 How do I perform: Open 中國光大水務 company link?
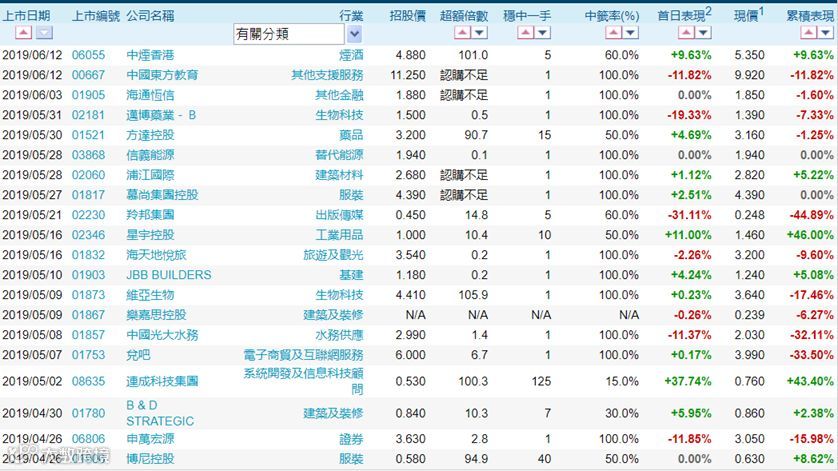[162, 335]
